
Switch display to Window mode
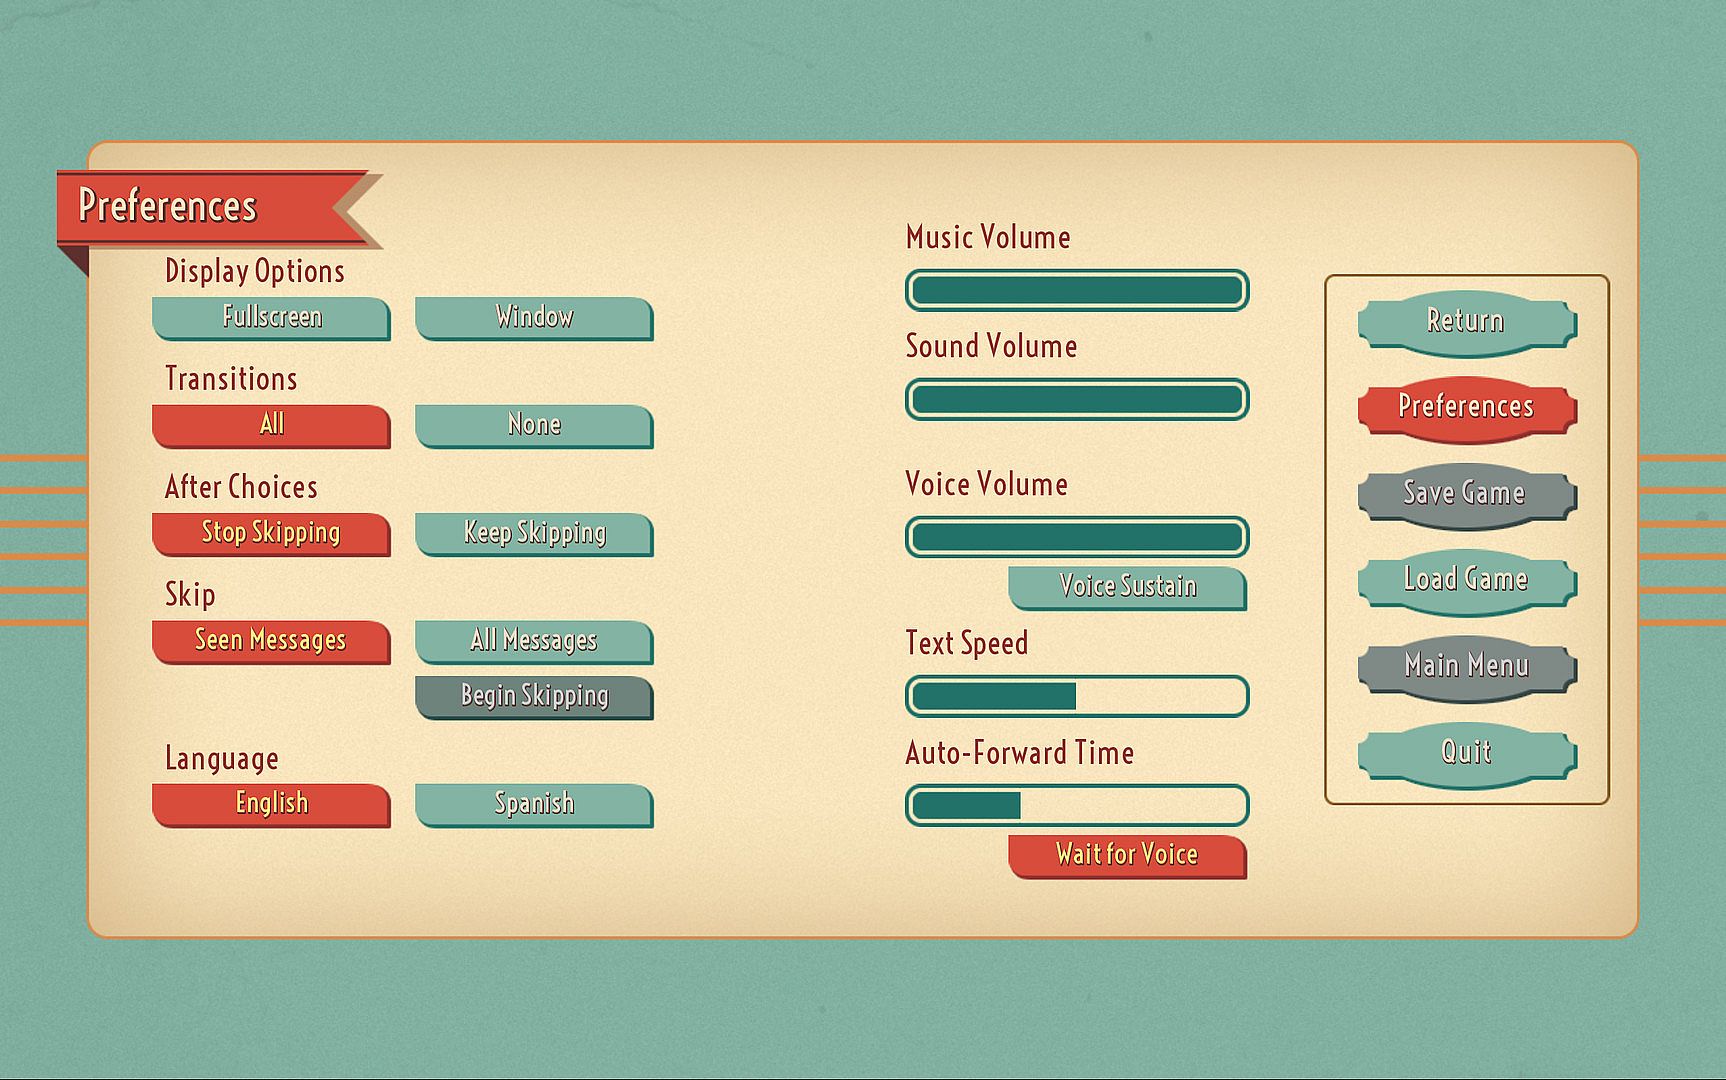coord(534,318)
